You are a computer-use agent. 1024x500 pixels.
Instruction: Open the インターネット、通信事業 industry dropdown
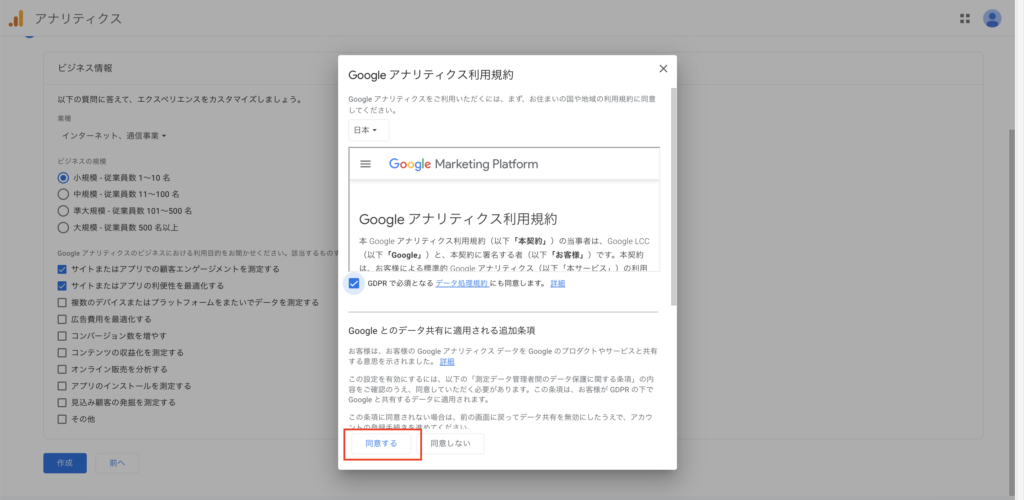[x=114, y=136]
